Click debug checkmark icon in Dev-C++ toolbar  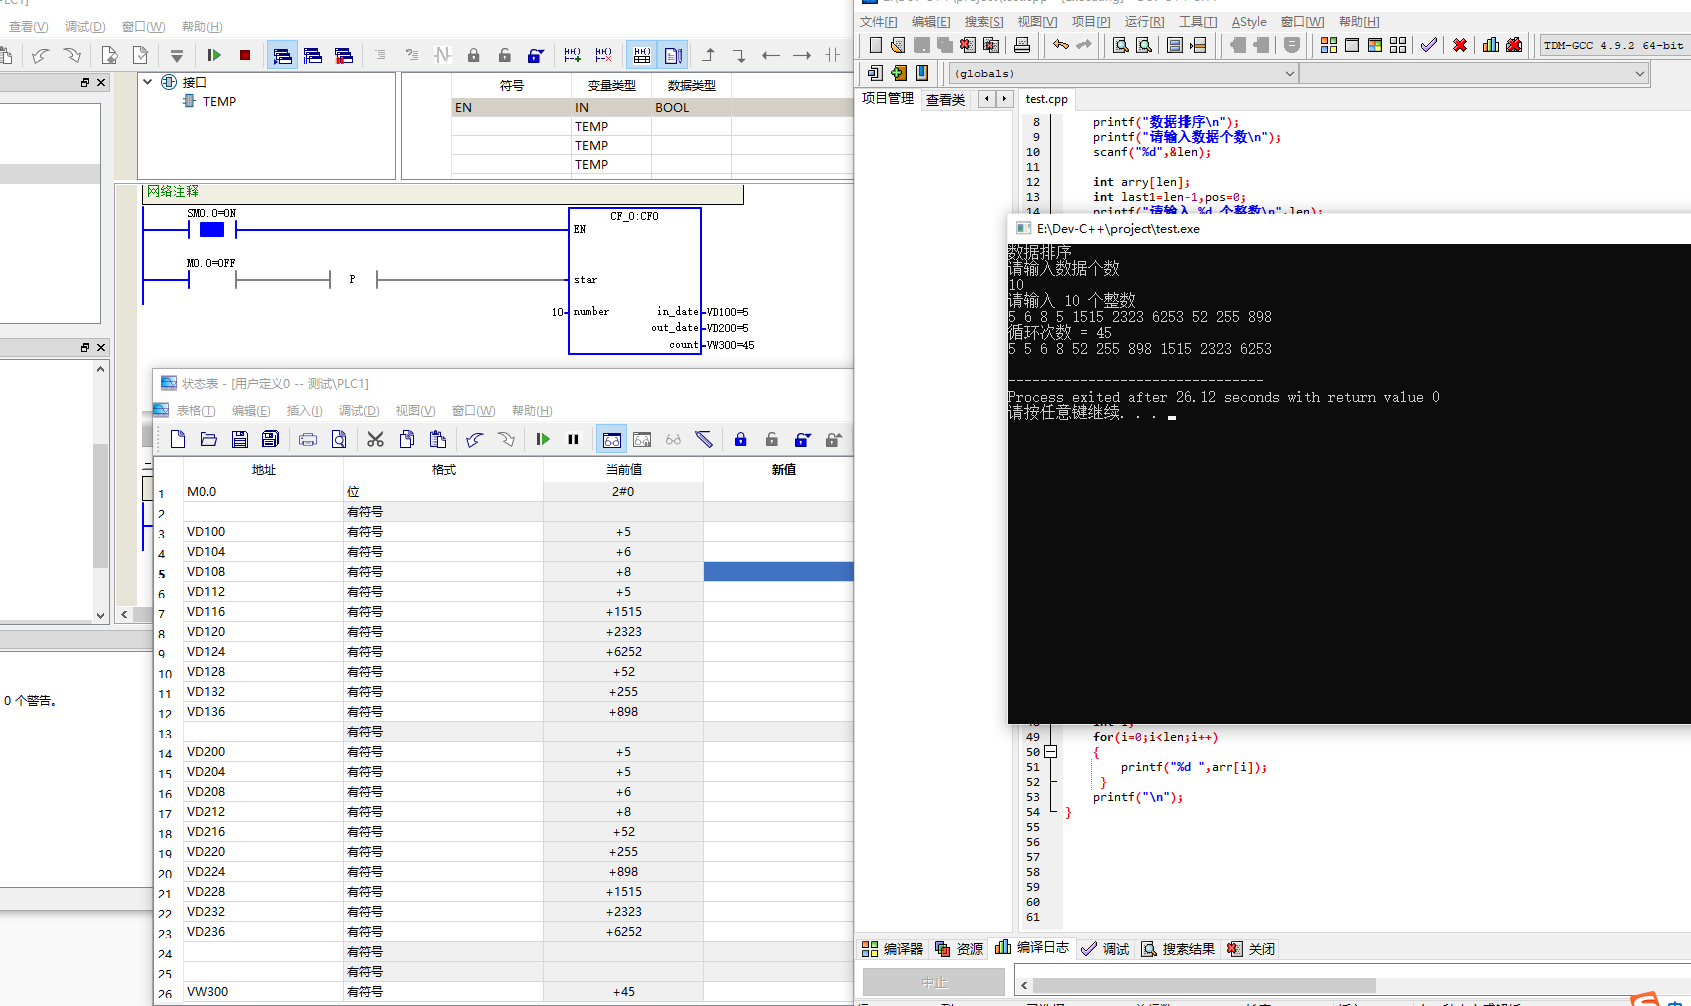click(x=1429, y=45)
